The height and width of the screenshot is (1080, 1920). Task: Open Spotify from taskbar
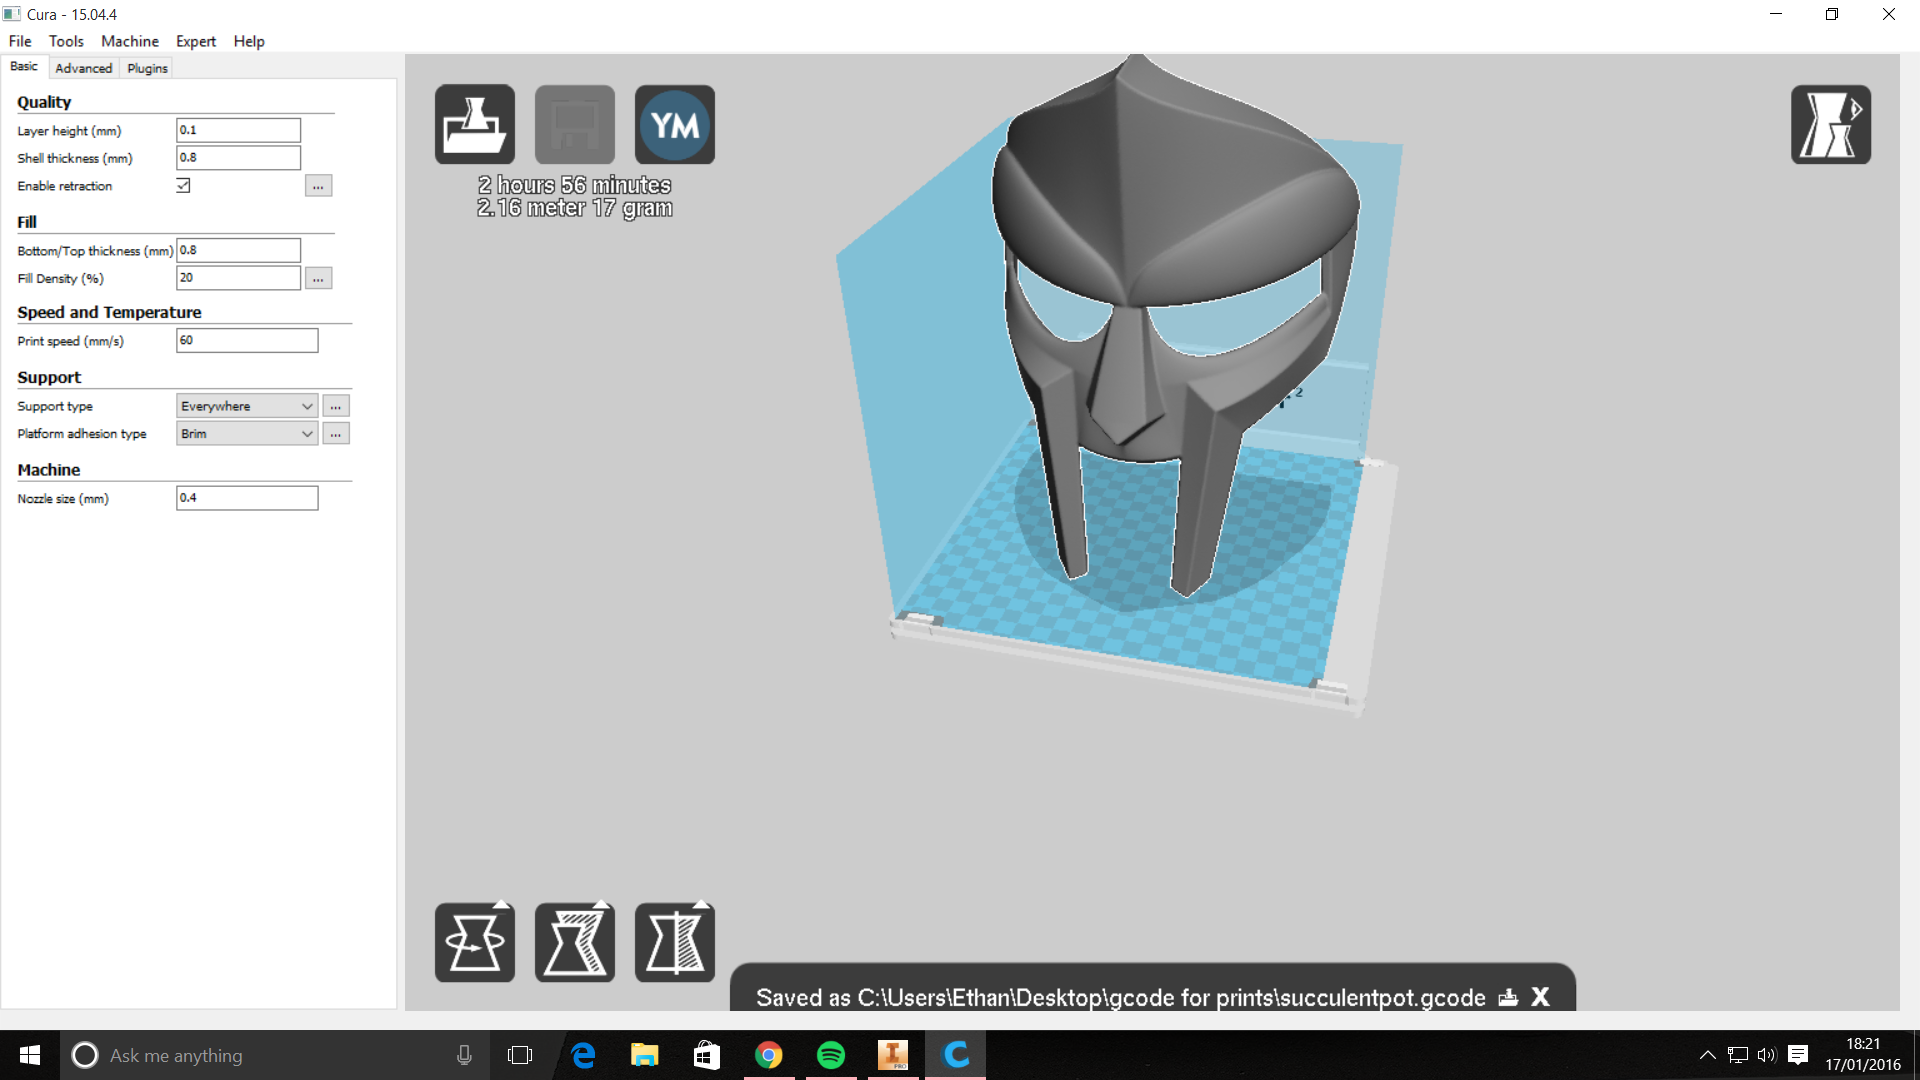(x=831, y=1055)
